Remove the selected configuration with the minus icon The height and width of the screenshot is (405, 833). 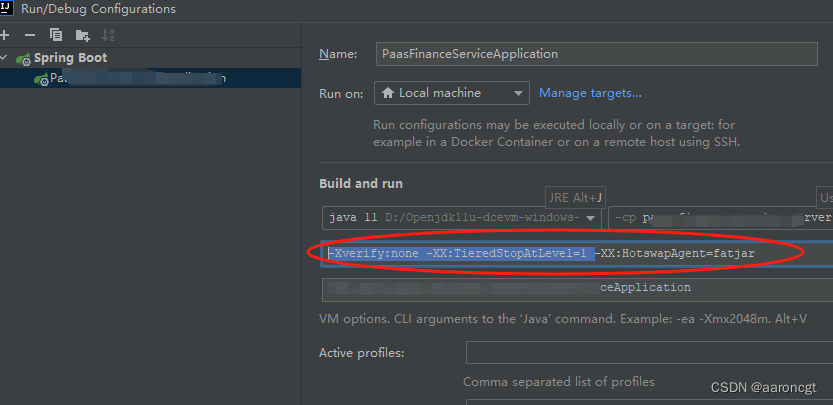(30, 36)
